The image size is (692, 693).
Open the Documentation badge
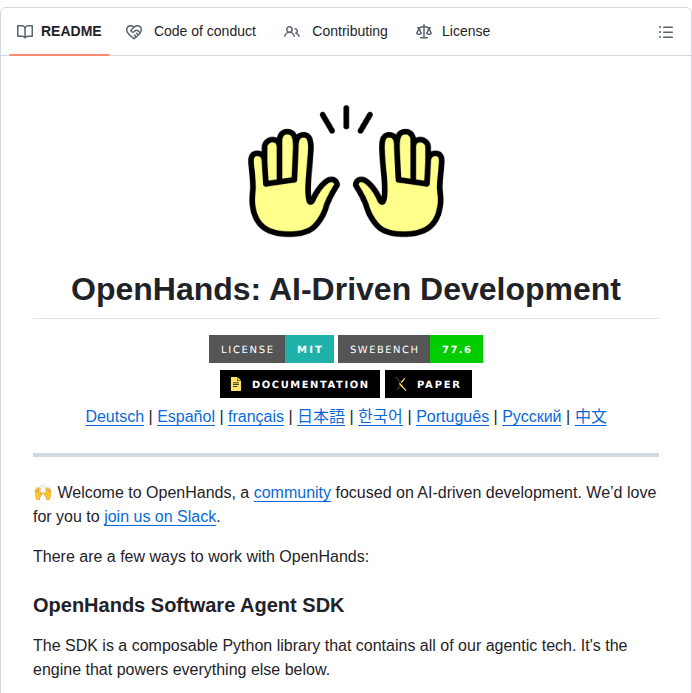300,384
